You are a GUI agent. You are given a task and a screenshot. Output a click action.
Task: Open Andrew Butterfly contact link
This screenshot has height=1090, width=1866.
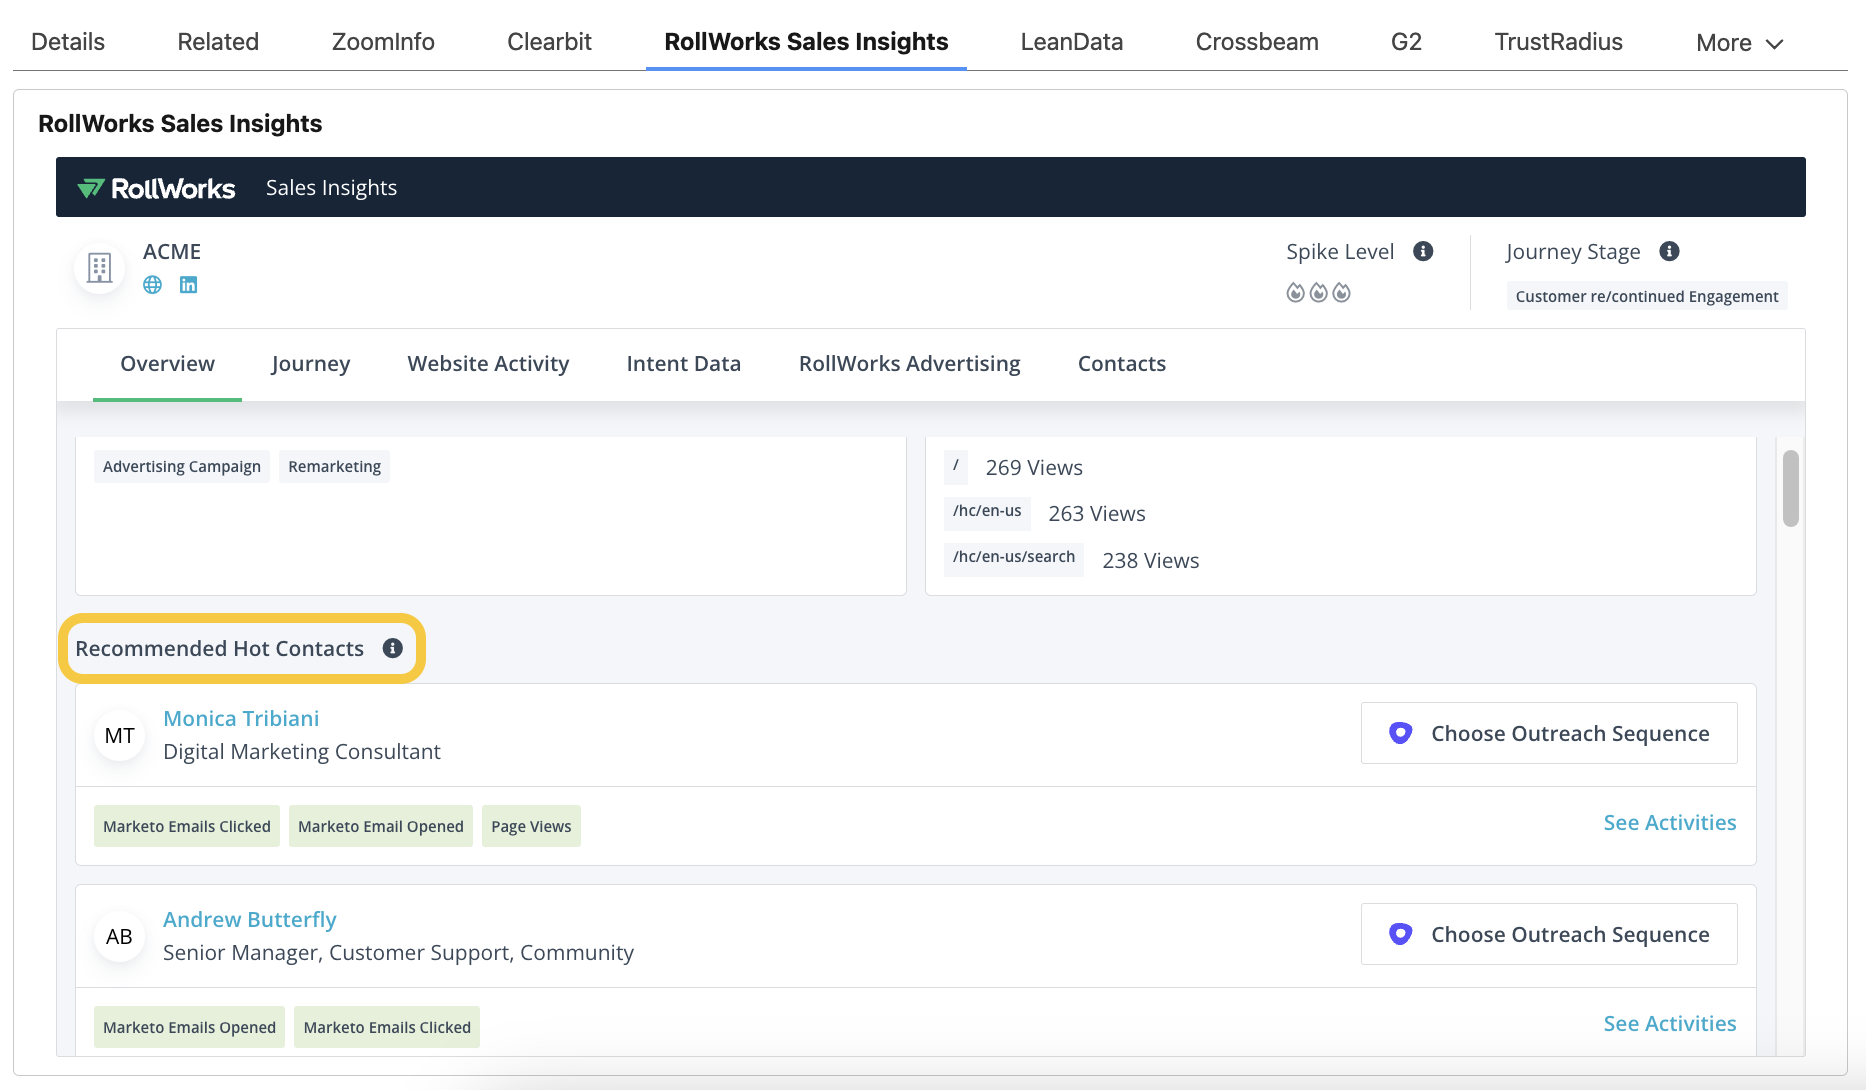tap(249, 920)
